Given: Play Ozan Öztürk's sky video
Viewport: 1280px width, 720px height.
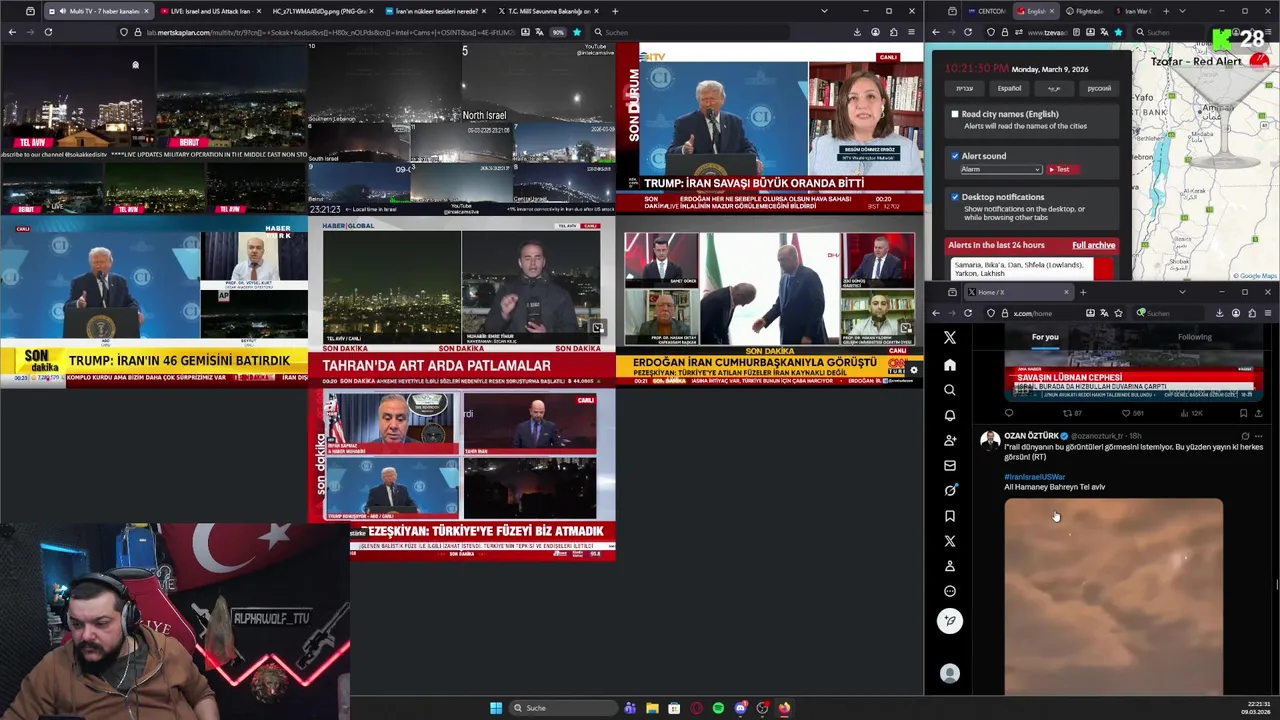Looking at the screenshot, I should [1113, 597].
